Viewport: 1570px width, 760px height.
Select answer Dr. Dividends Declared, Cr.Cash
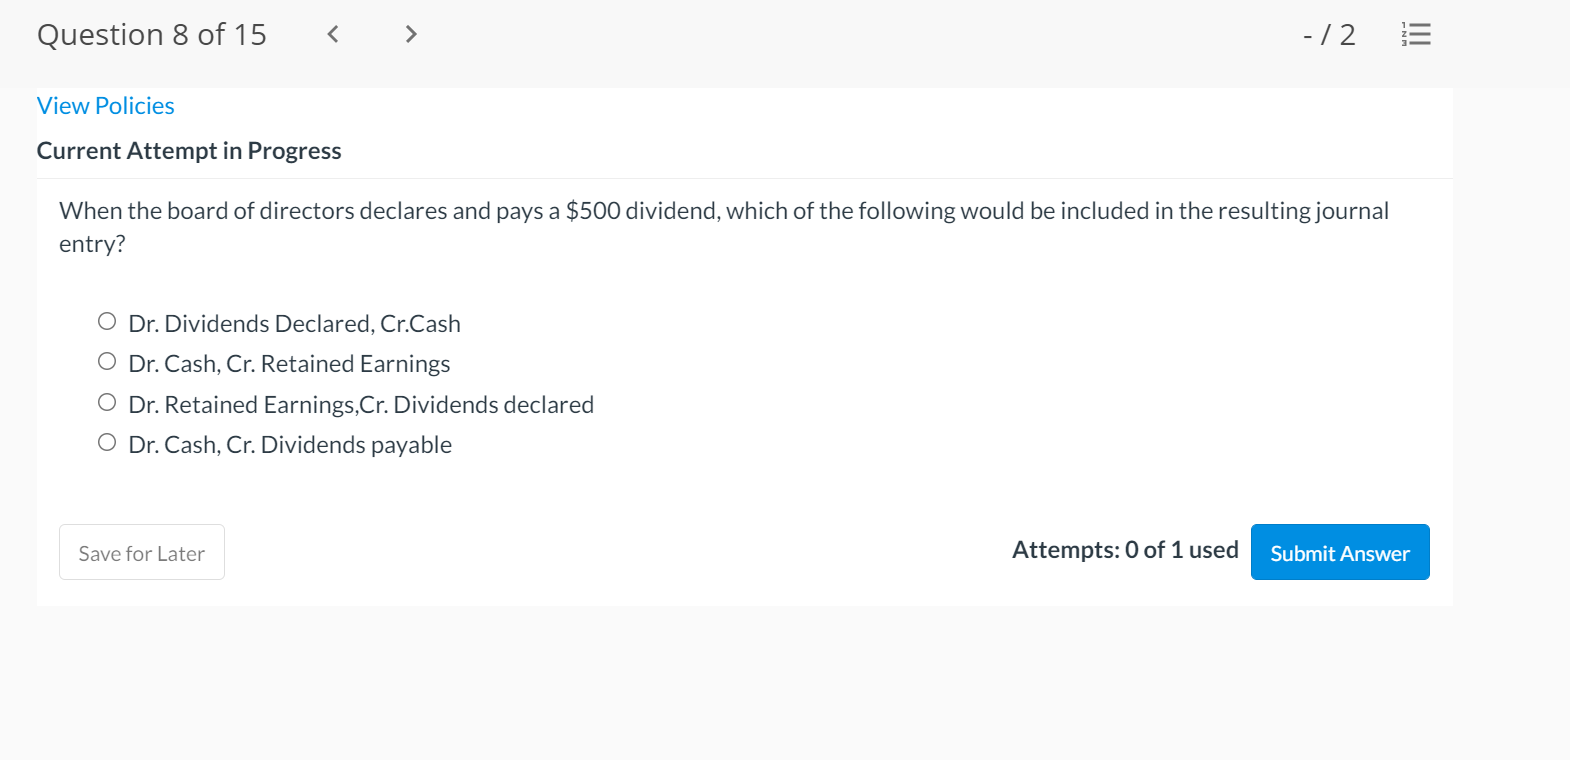click(107, 321)
